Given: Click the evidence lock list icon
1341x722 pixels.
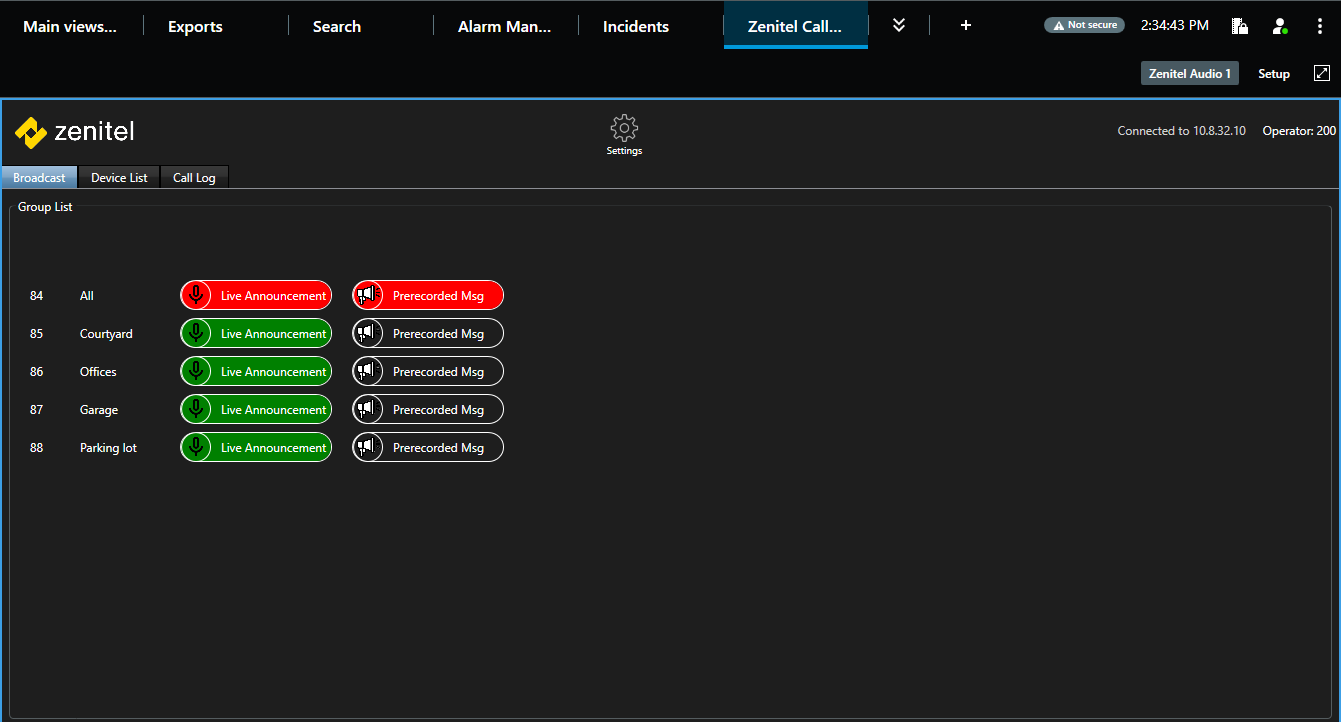Looking at the screenshot, I should click(x=1239, y=26).
